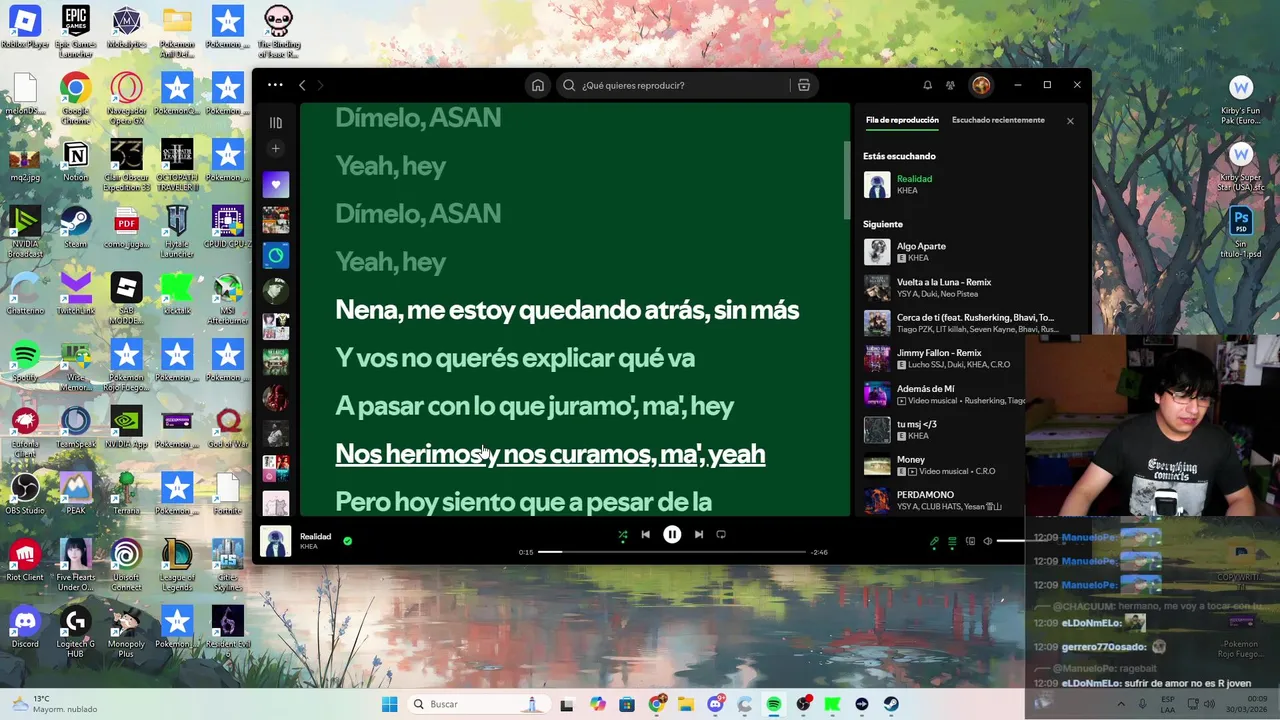1280x720 pixels.
Task: Click the song progress bar
Action: point(672,552)
